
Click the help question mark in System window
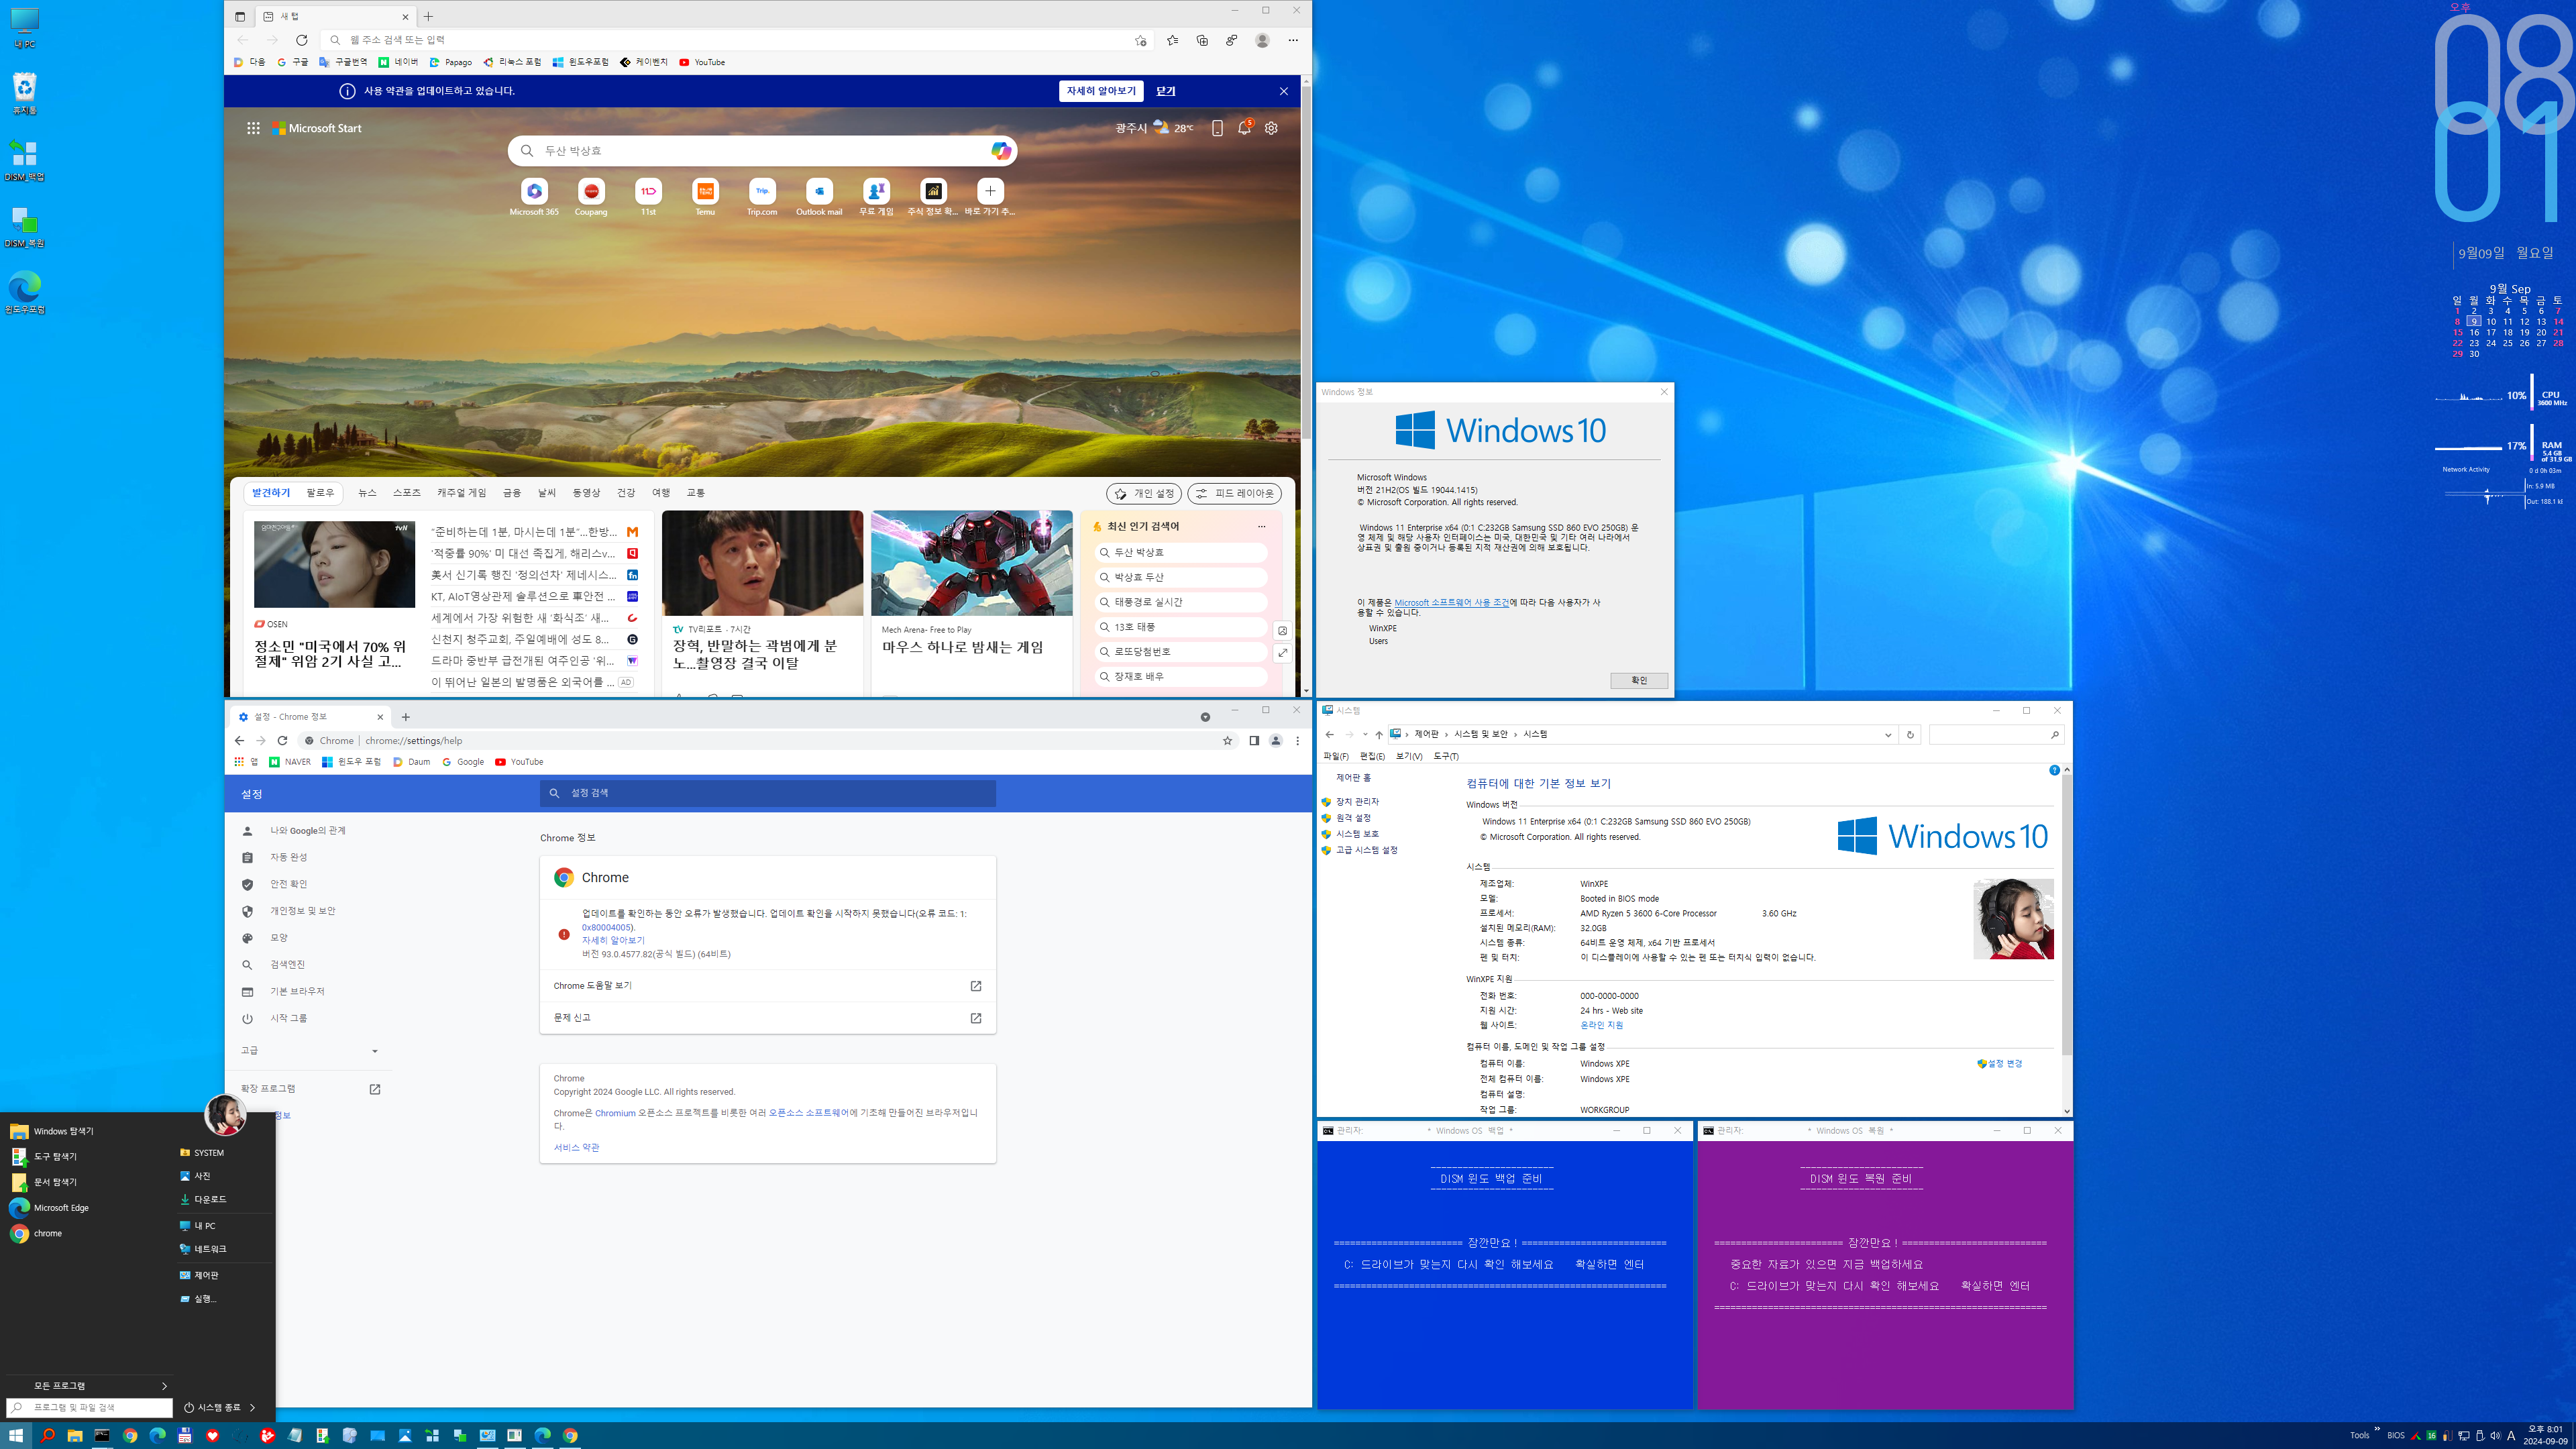click(x=2054, y=770)
